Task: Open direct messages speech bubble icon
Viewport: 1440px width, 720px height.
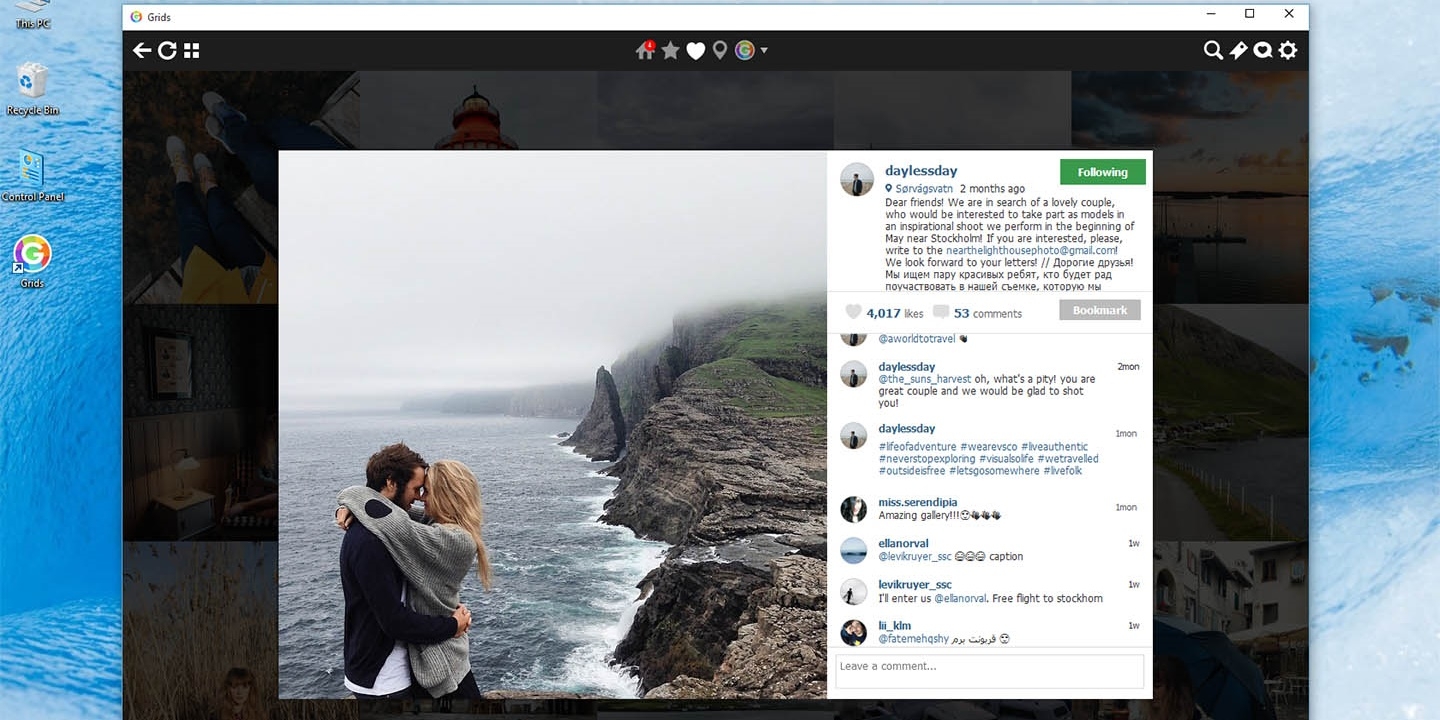Action: [1263, 50]
